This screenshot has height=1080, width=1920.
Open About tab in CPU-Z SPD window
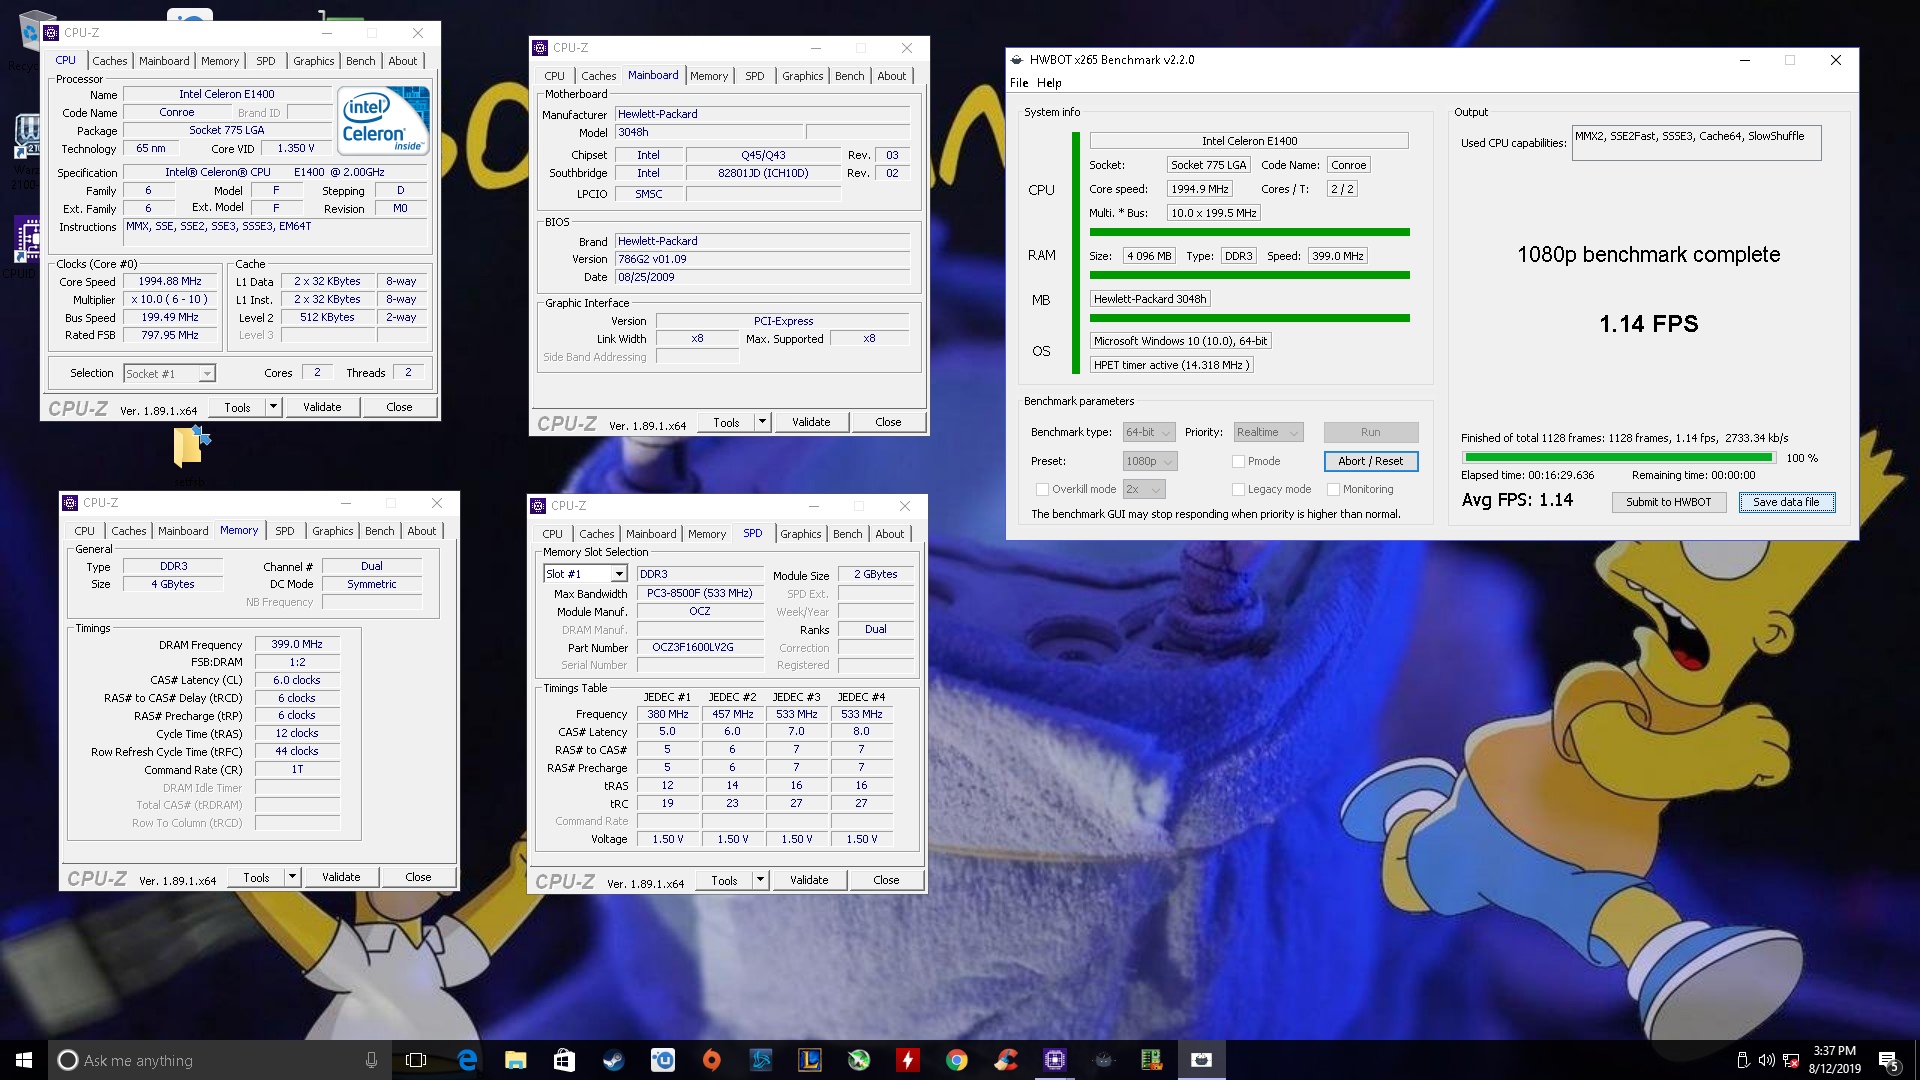tap(890, 534)
